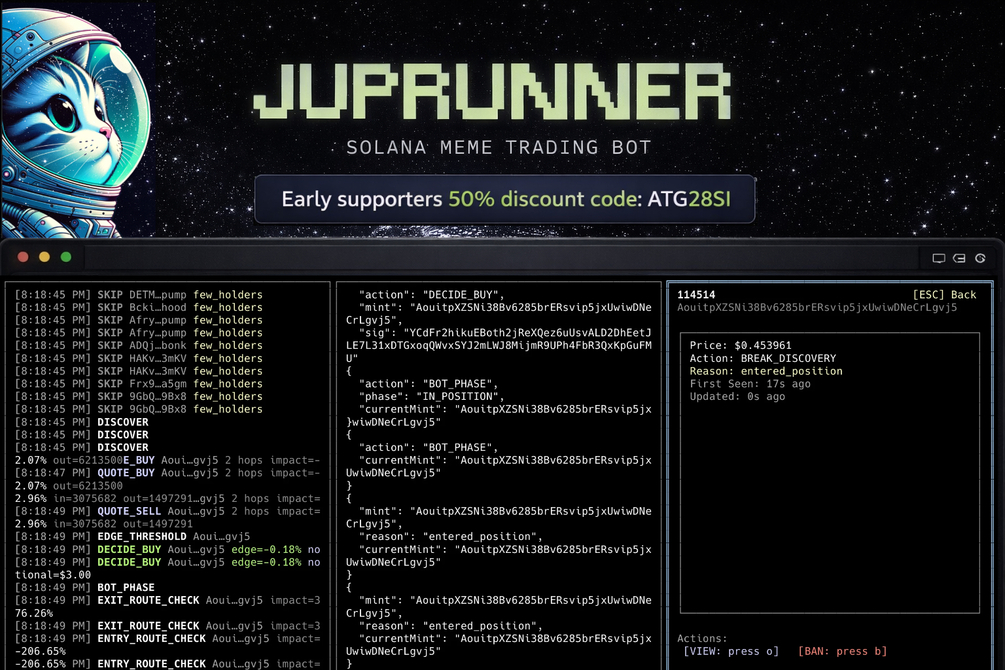Select the BOT_PHASE row in the left log
Image resolution: width=1005 pixels, height=670 pixels.
[x=84, y=587]
